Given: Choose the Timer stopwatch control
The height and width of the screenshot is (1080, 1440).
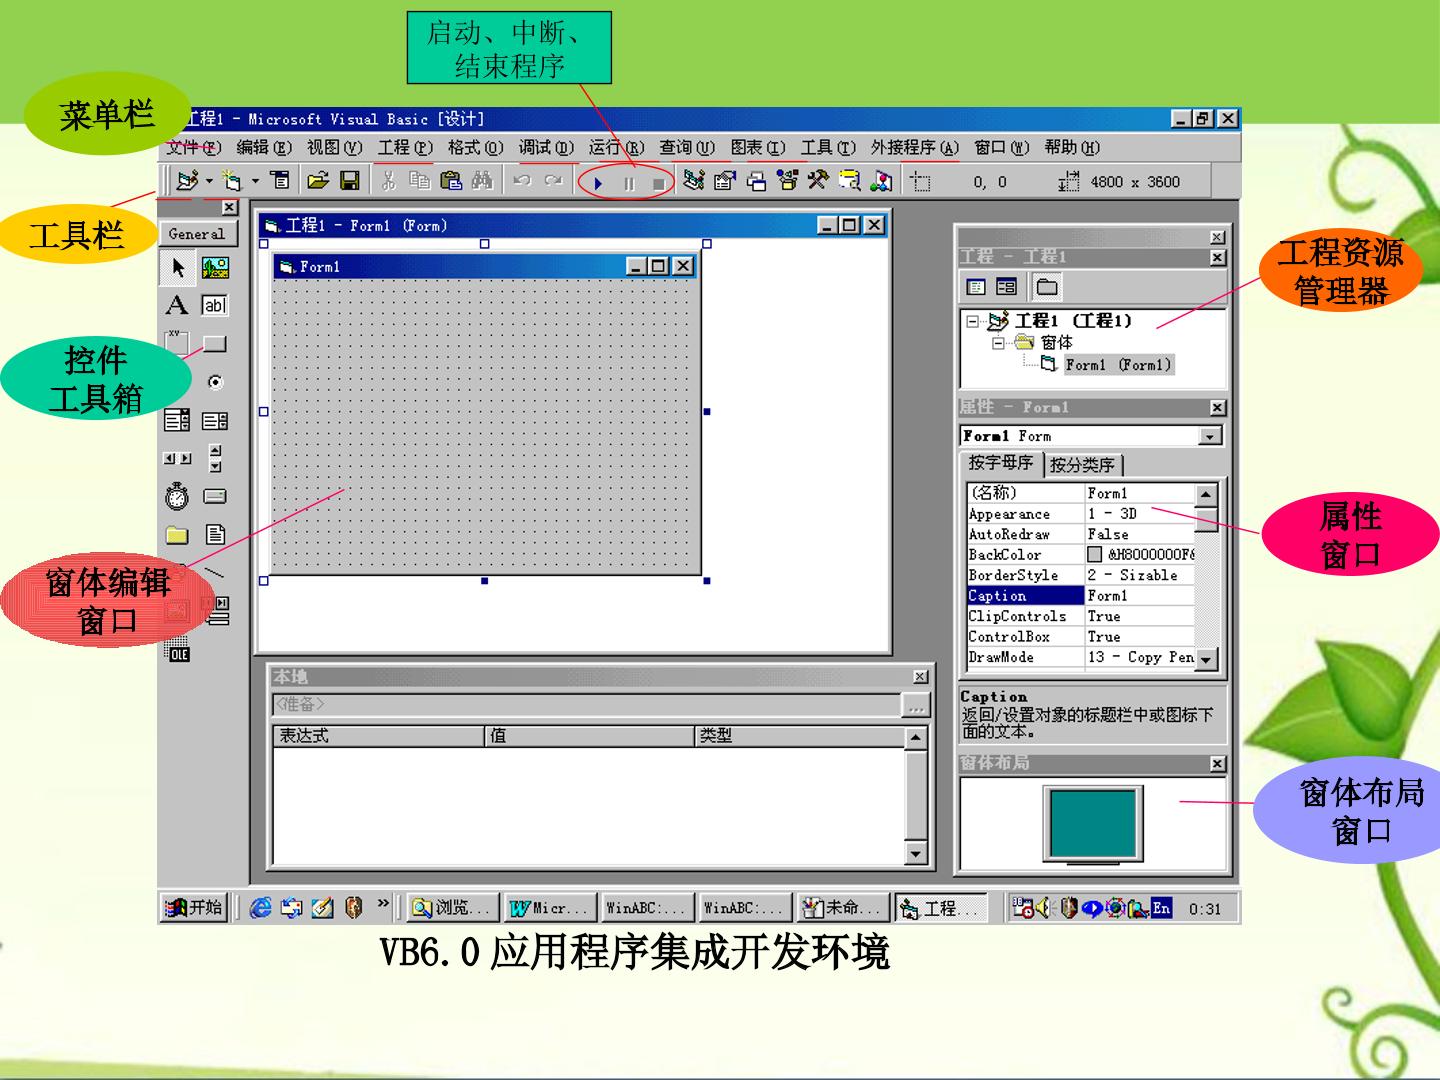Looking at the screenshot, I should point(177,496).
